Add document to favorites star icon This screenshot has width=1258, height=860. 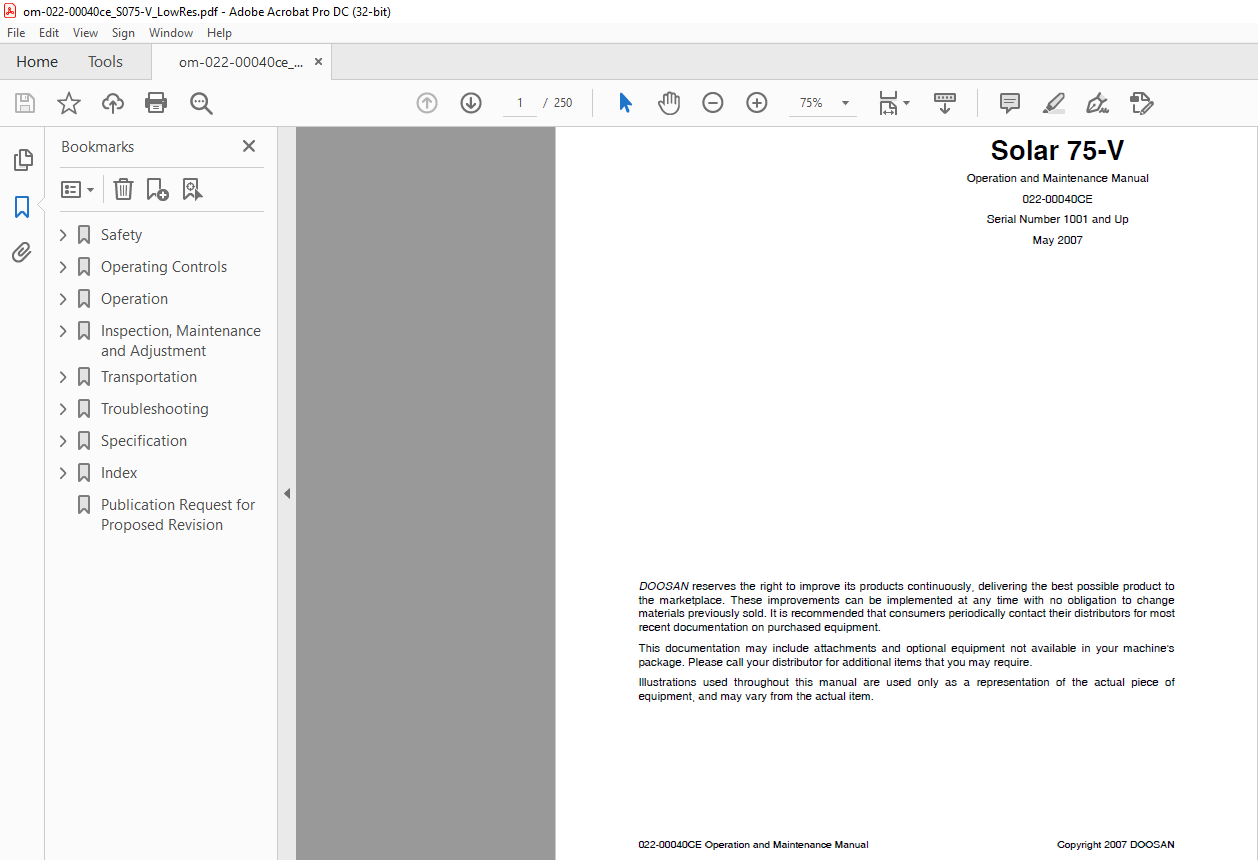point(69,103)
